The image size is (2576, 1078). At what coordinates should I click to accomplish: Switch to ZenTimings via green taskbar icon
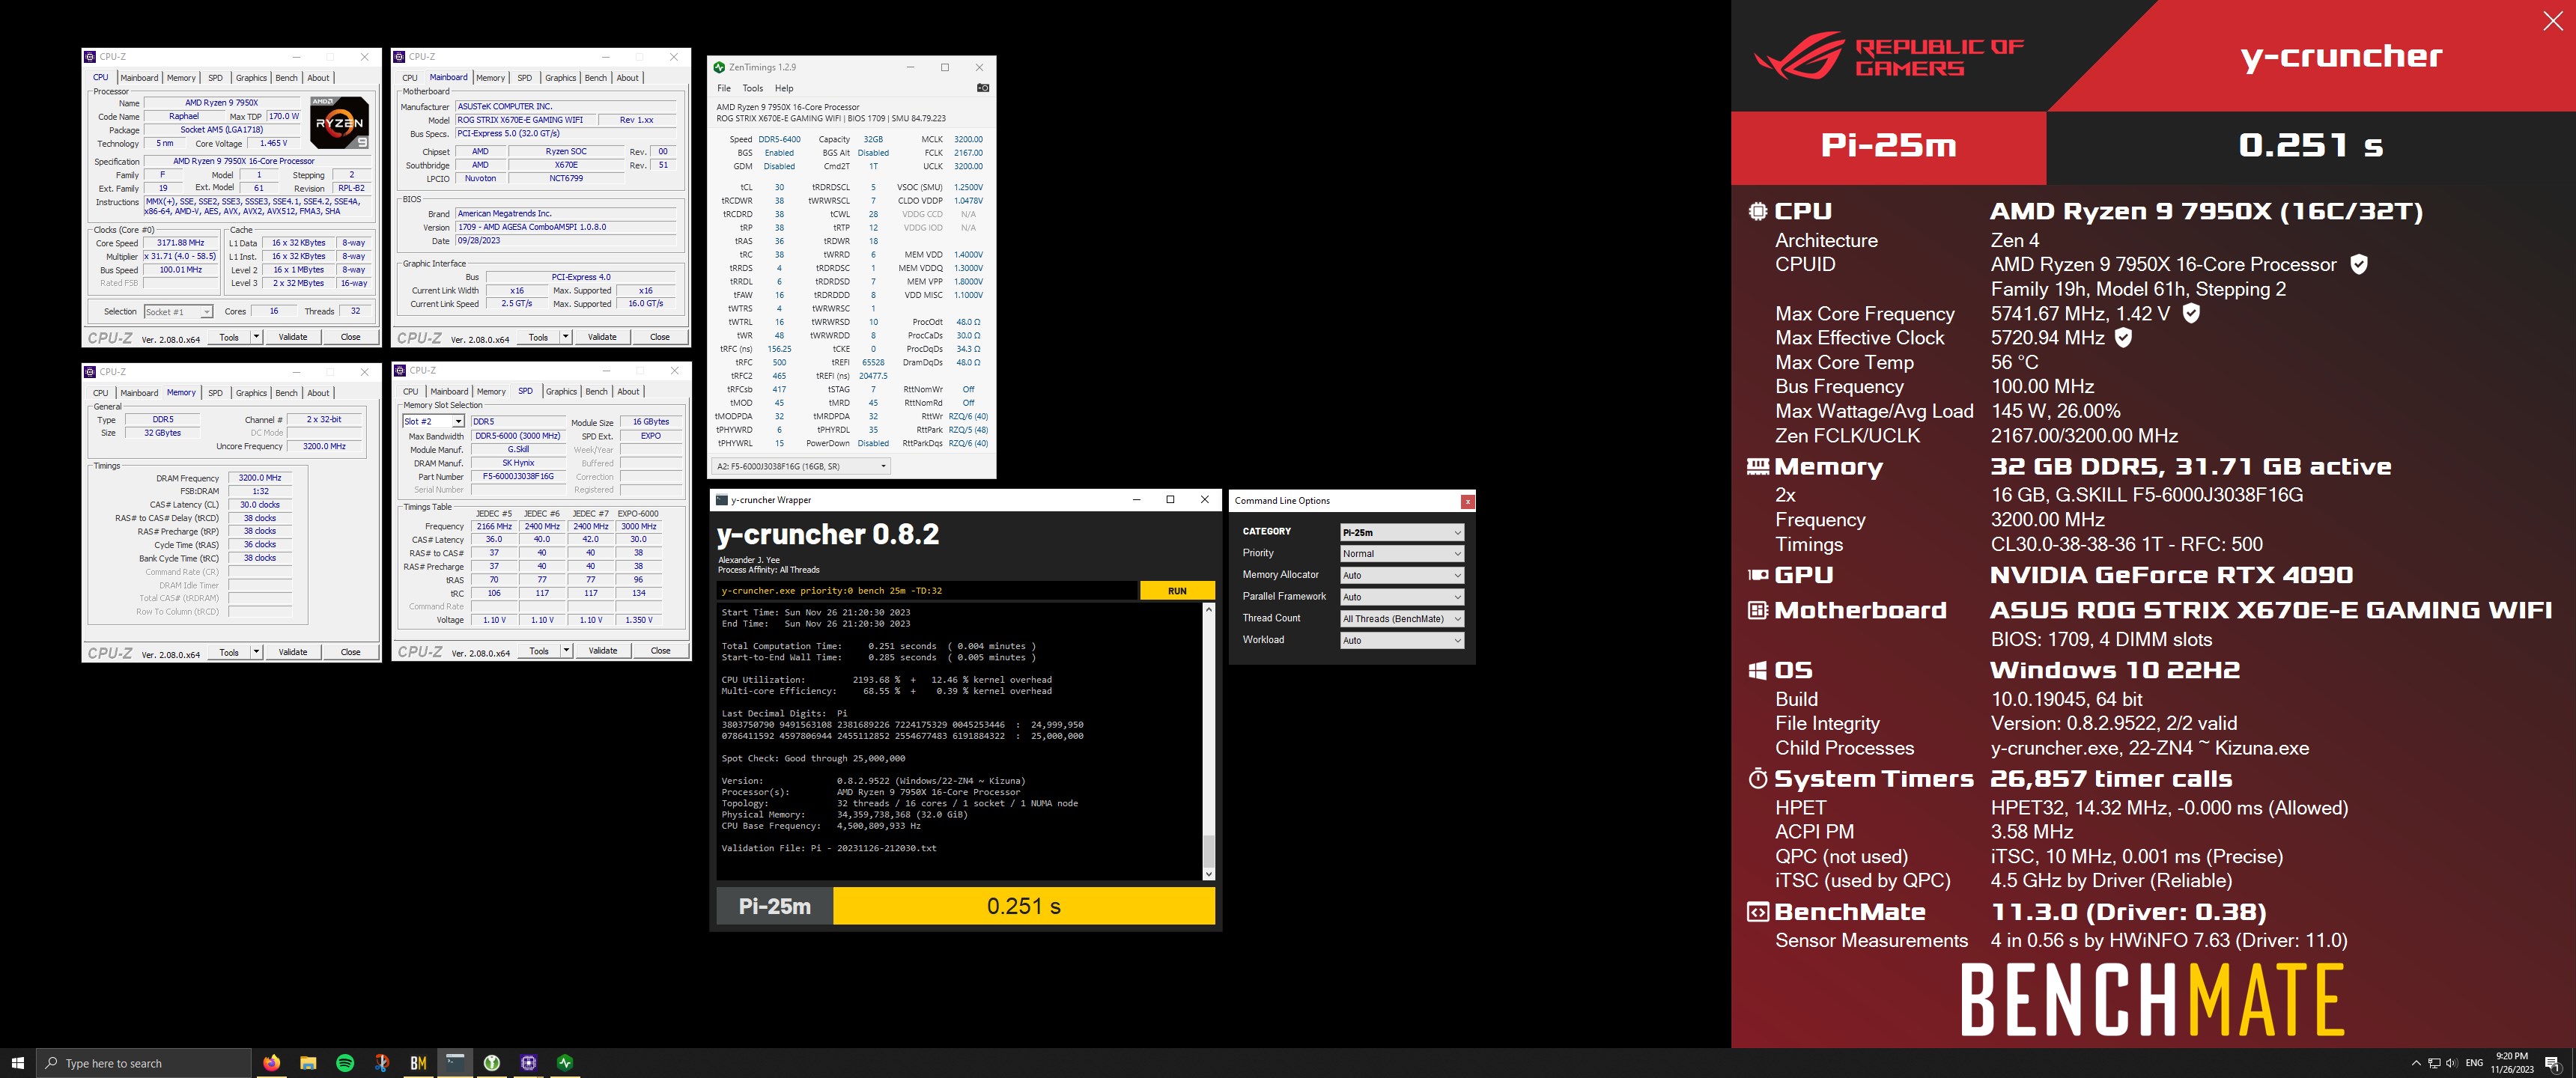tap(565, 1062)
